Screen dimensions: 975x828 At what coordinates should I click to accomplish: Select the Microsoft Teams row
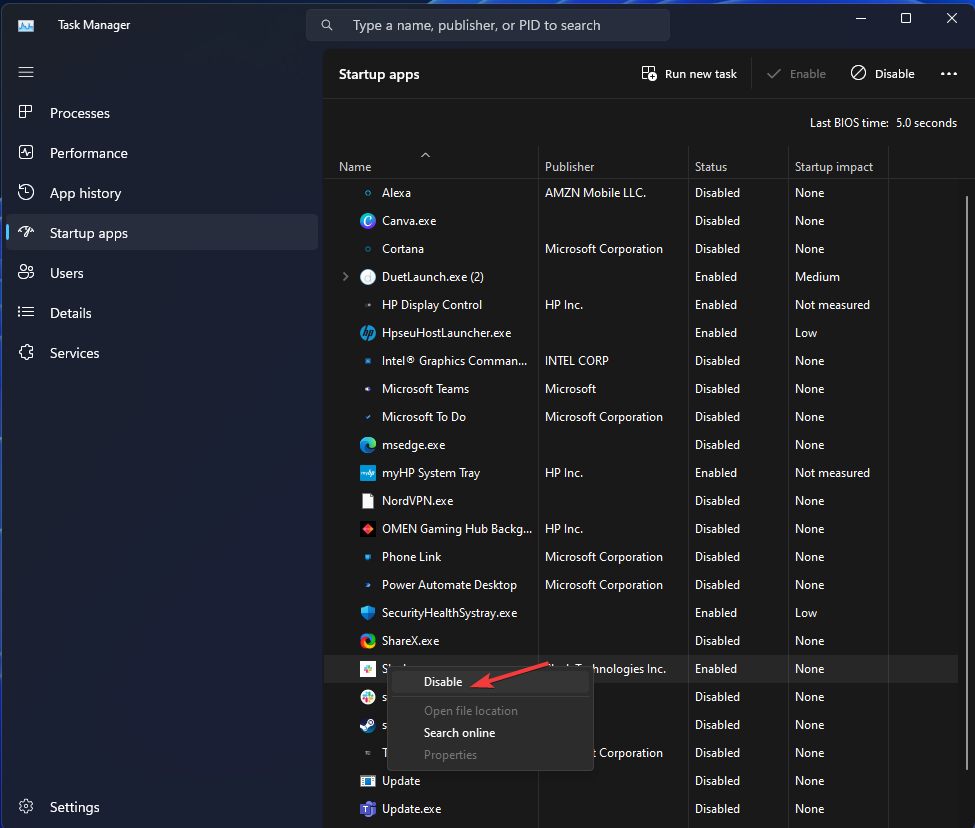(640, 389)
